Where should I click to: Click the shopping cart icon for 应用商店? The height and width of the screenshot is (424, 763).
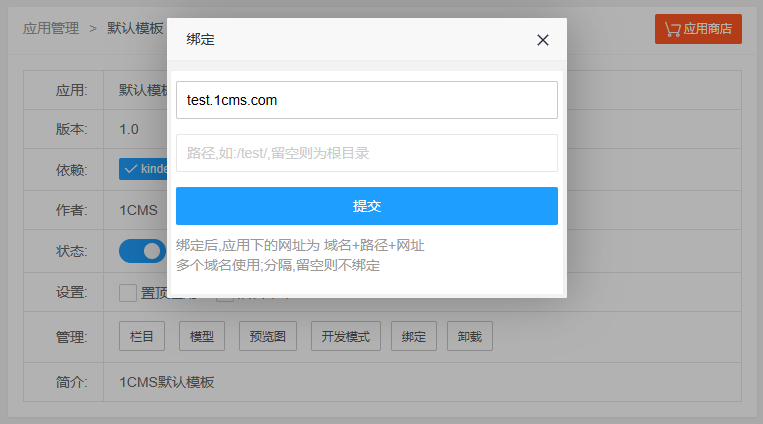672,29
